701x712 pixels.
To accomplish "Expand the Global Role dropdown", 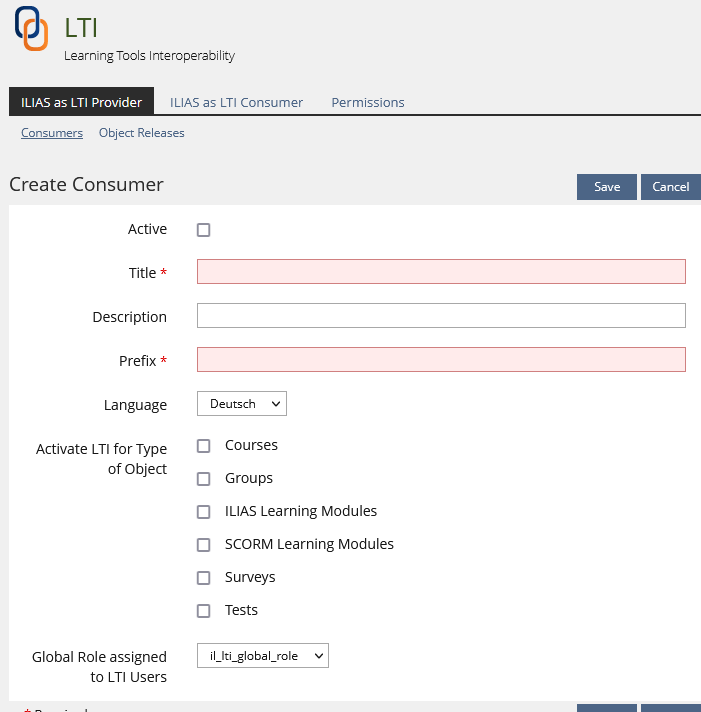I will (263, 656).
